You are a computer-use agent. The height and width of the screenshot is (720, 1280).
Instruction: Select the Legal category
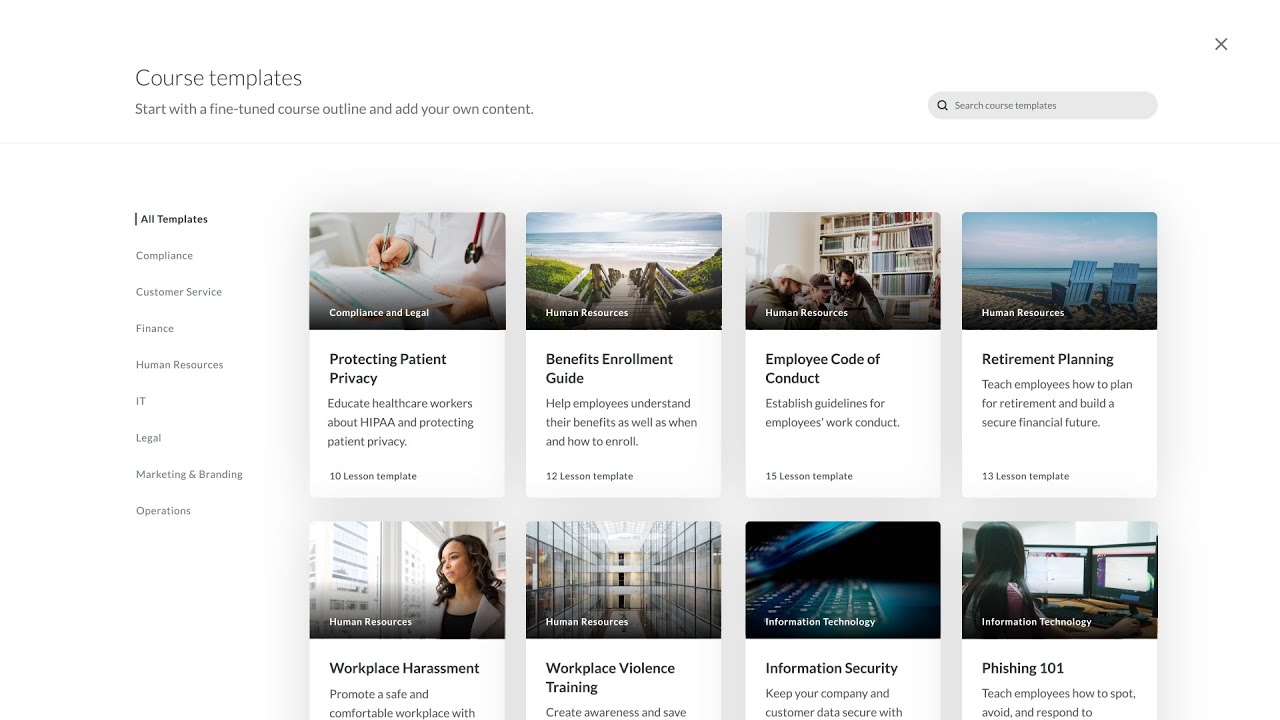(149, 438)
